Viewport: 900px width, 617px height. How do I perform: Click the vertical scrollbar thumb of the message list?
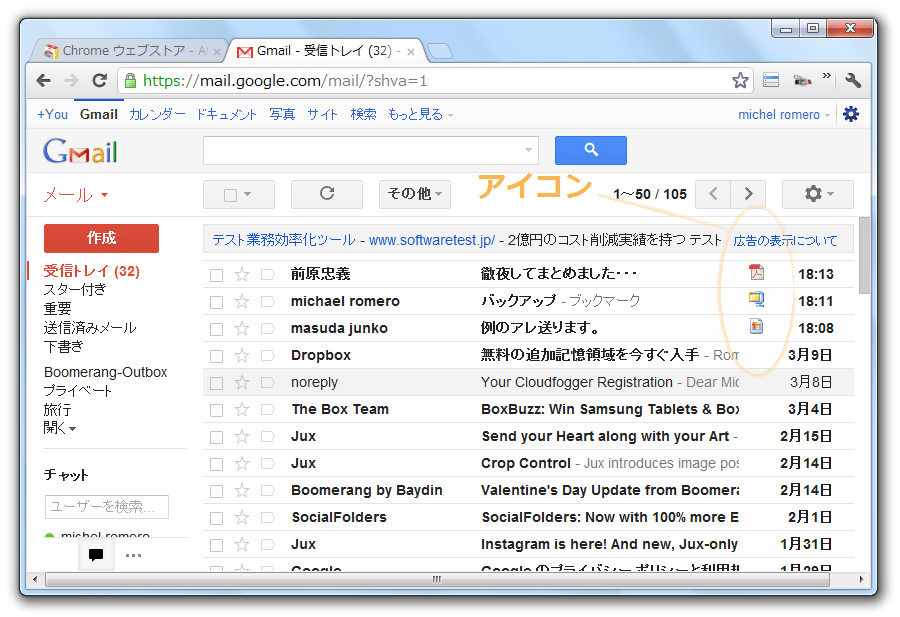pyautogui.click(x=864, y=255)
